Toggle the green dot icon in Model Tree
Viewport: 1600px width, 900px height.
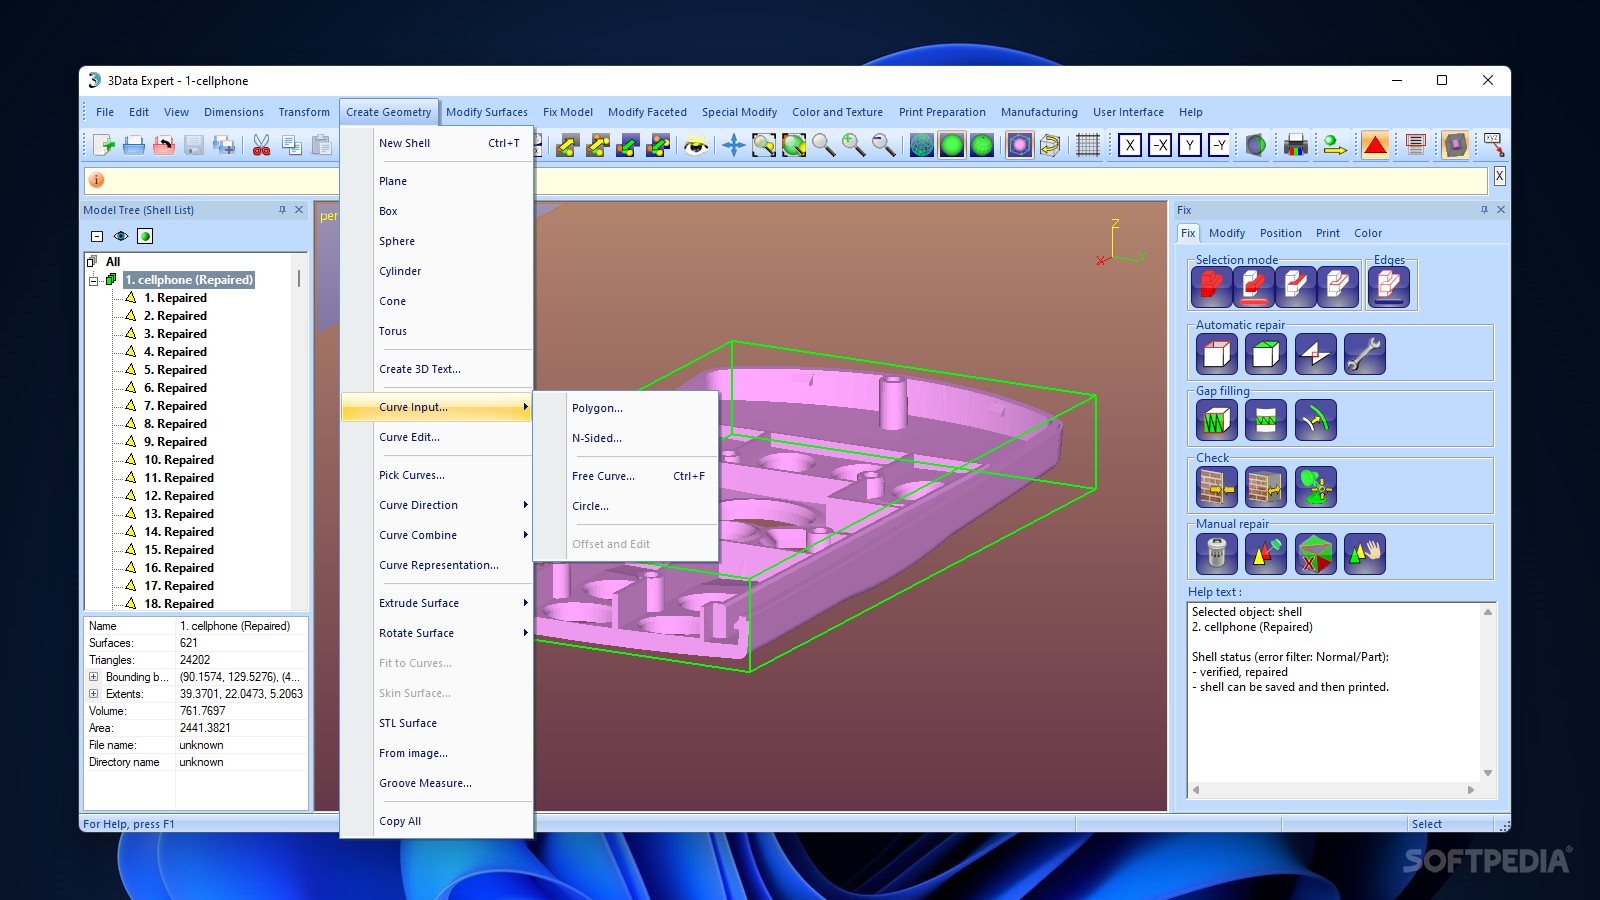[145, 236]
